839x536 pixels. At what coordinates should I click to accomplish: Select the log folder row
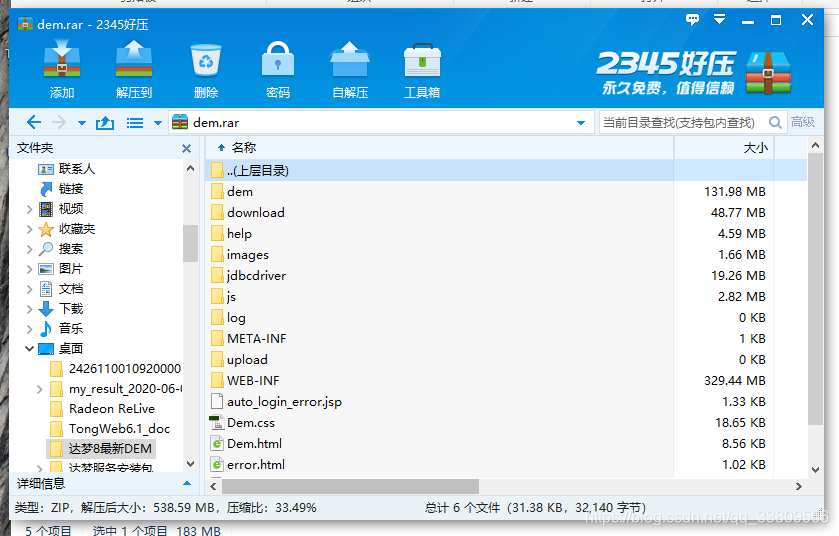click(506, 318)
